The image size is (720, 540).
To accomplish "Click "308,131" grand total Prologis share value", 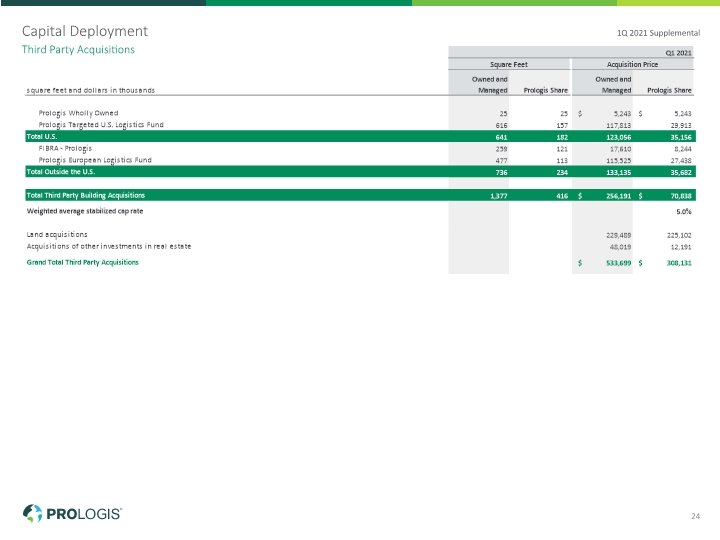I will click(679, 263).
